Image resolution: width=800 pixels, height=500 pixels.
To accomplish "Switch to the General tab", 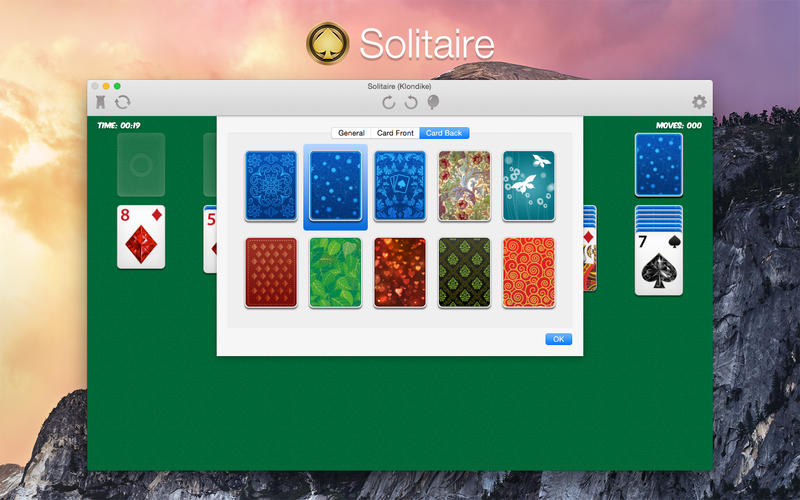I will (351, 133).
